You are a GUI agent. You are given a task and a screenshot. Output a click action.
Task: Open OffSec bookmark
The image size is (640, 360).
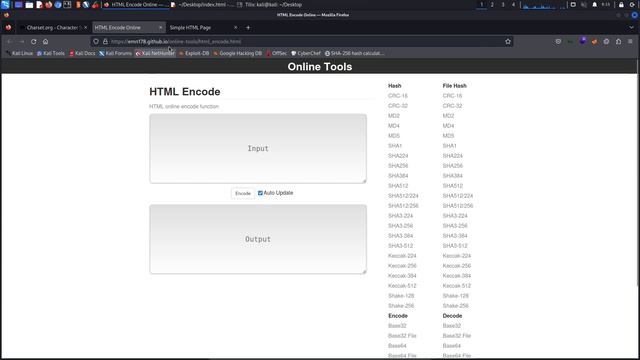coord(276,53)
